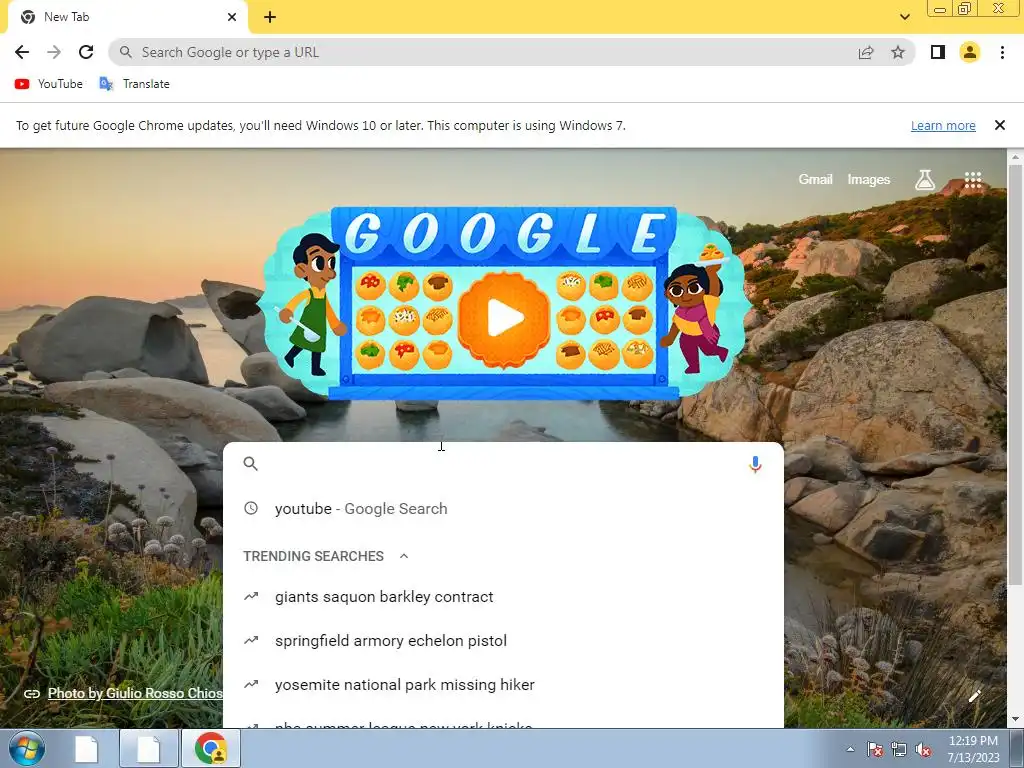The height and width of the screenshot is (768, 1024).
Task: Play the Google Doodle game
Action: (504, 319)
